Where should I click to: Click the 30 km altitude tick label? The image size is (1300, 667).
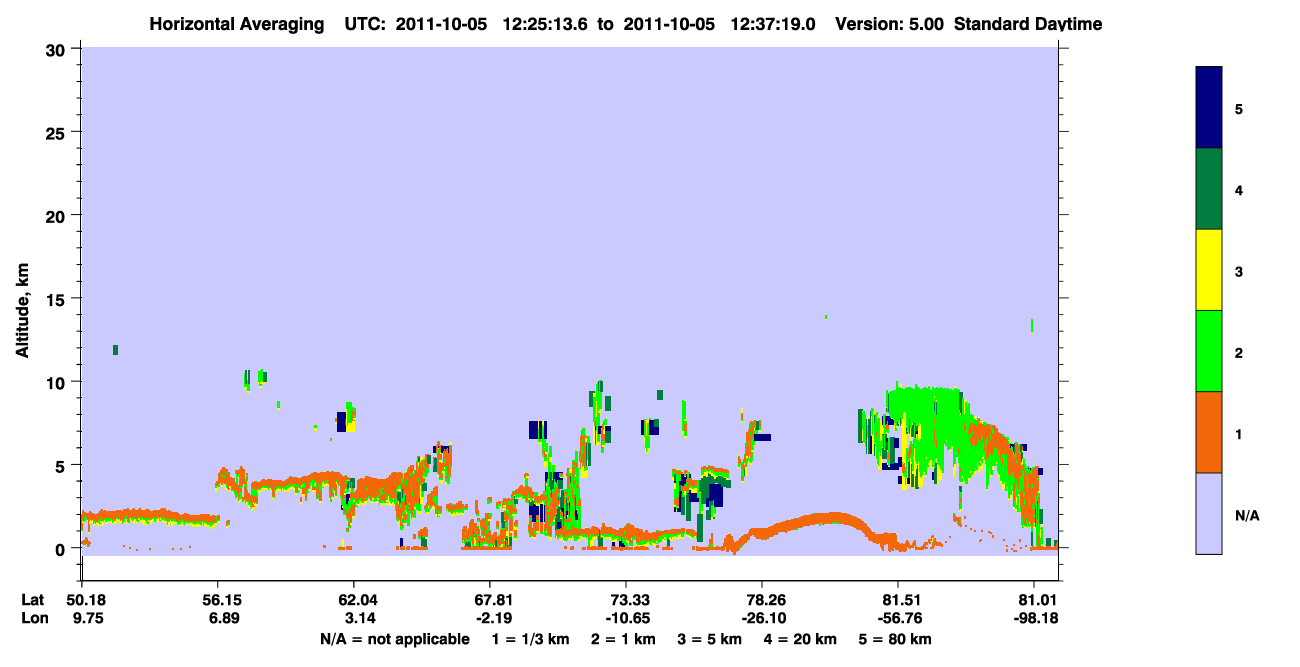(58, 49)
